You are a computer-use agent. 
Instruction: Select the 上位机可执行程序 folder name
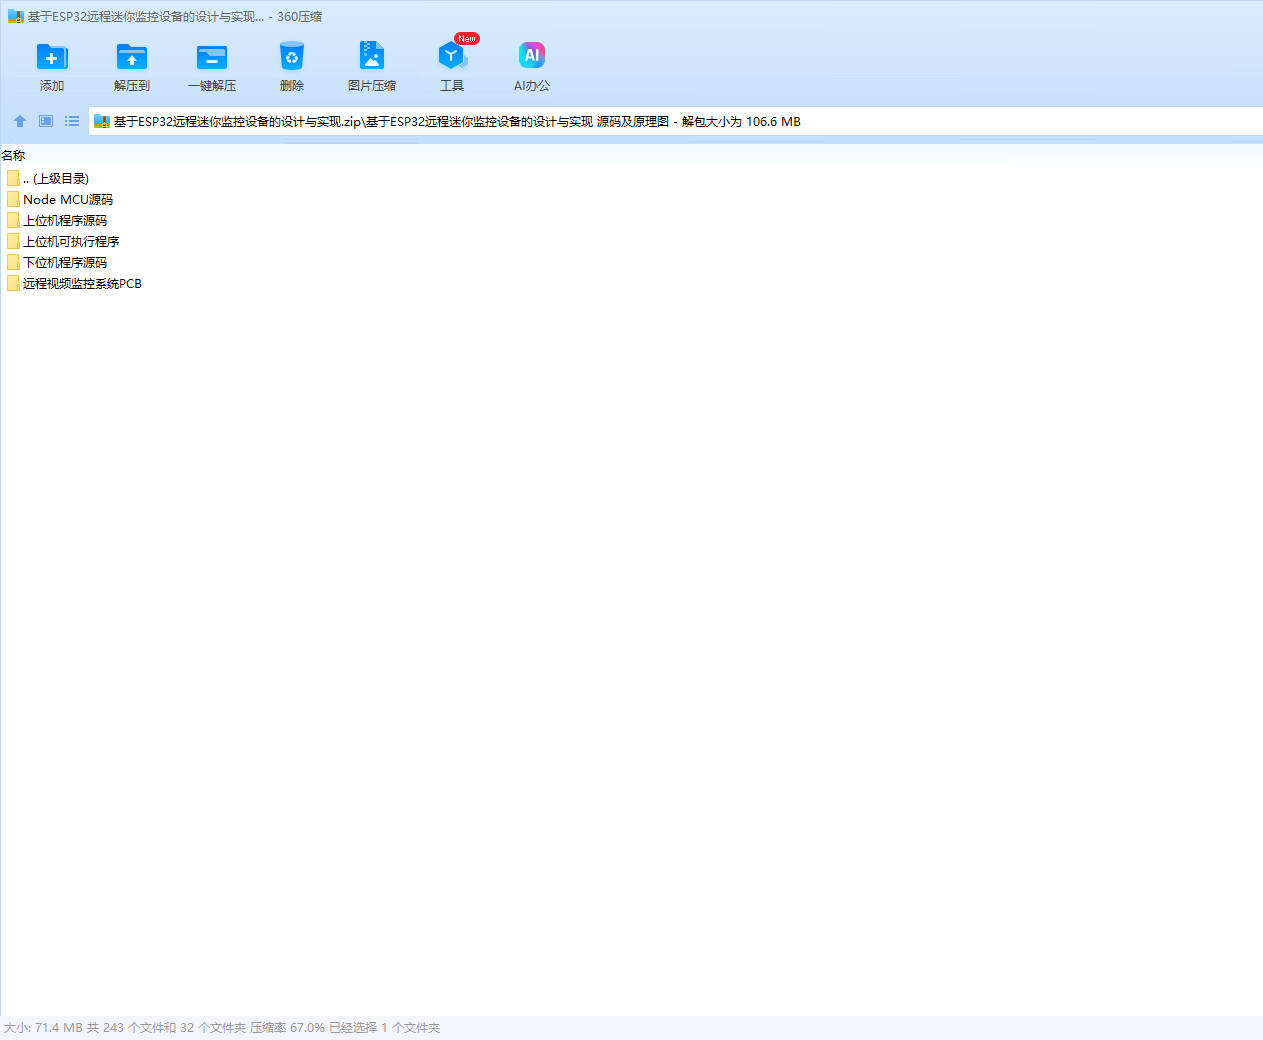pos(71,242)
